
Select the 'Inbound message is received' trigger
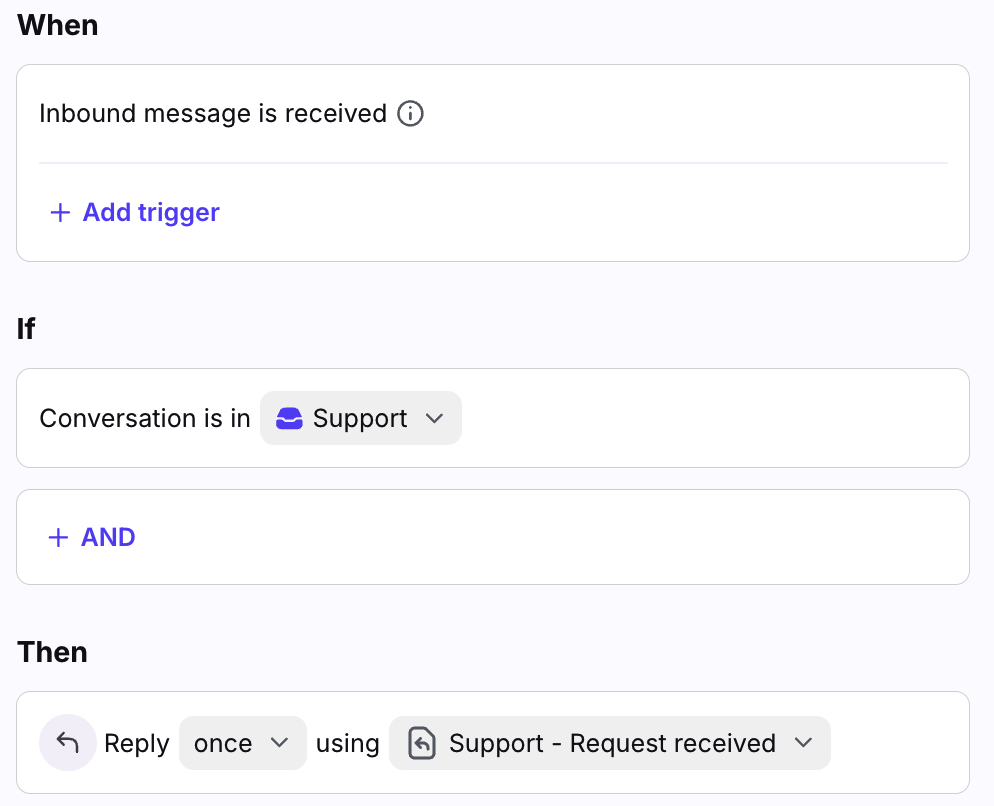pyautogui.click(x=213, y=114)
